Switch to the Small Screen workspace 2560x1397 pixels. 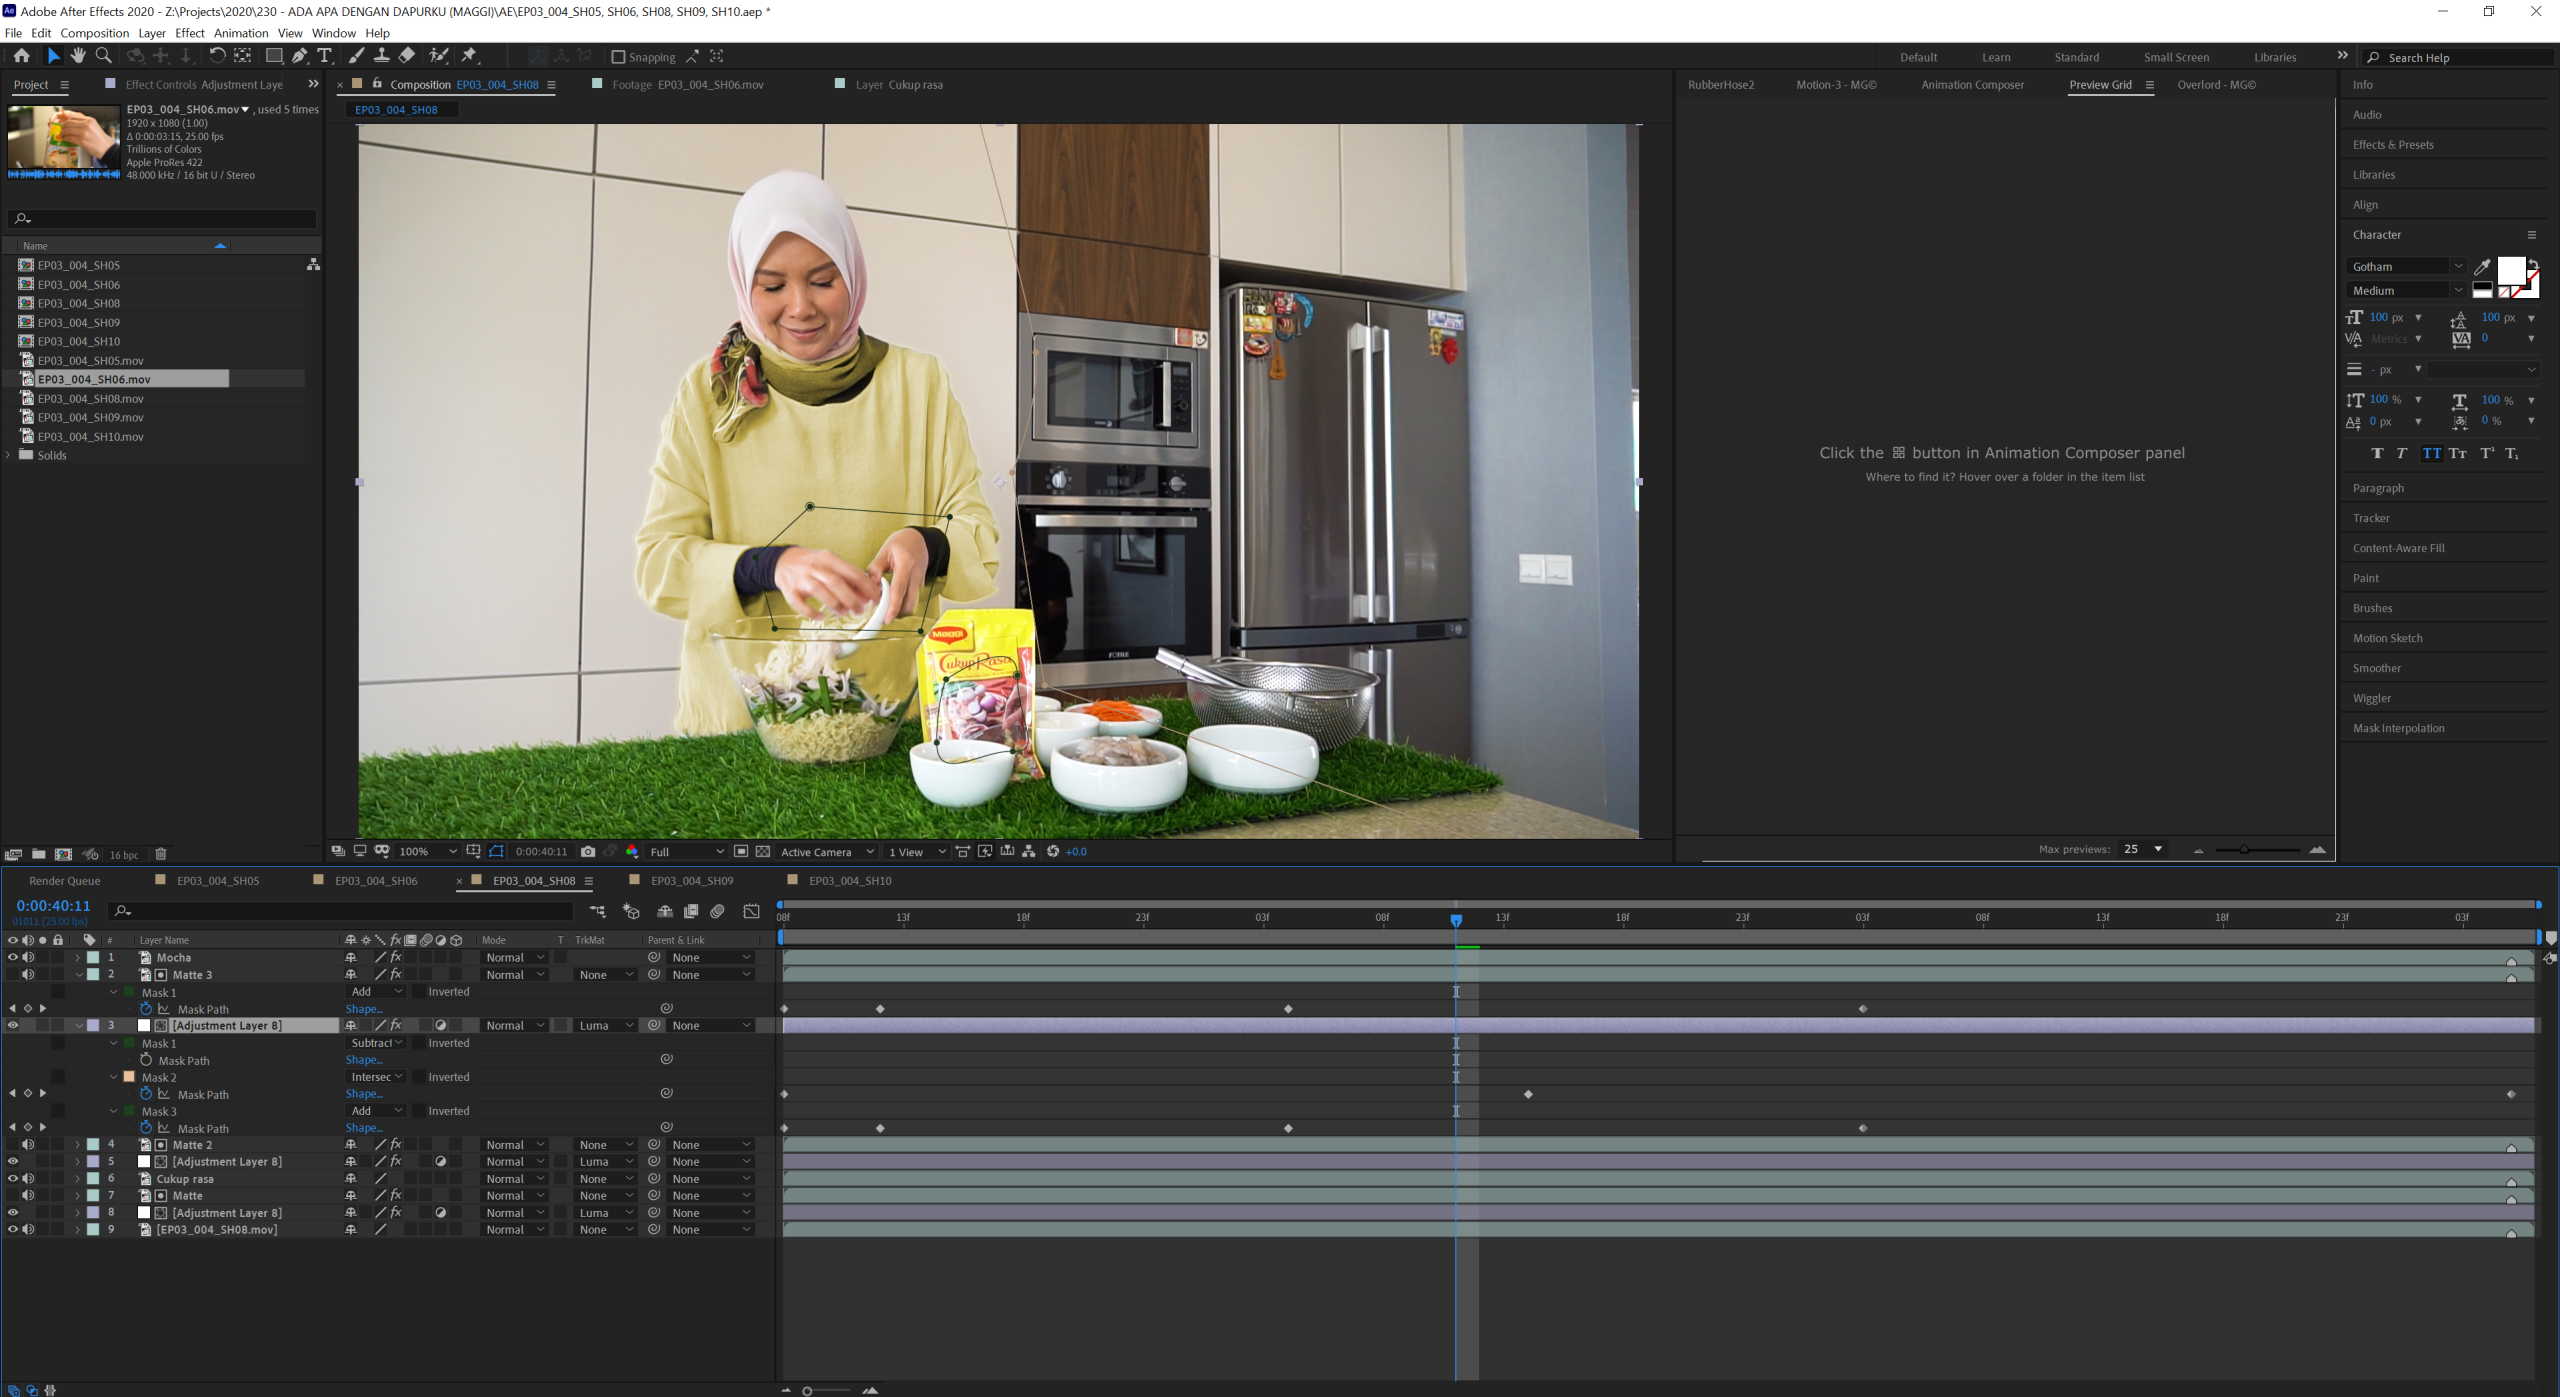pyautogui.click(x=2176, y=57)
